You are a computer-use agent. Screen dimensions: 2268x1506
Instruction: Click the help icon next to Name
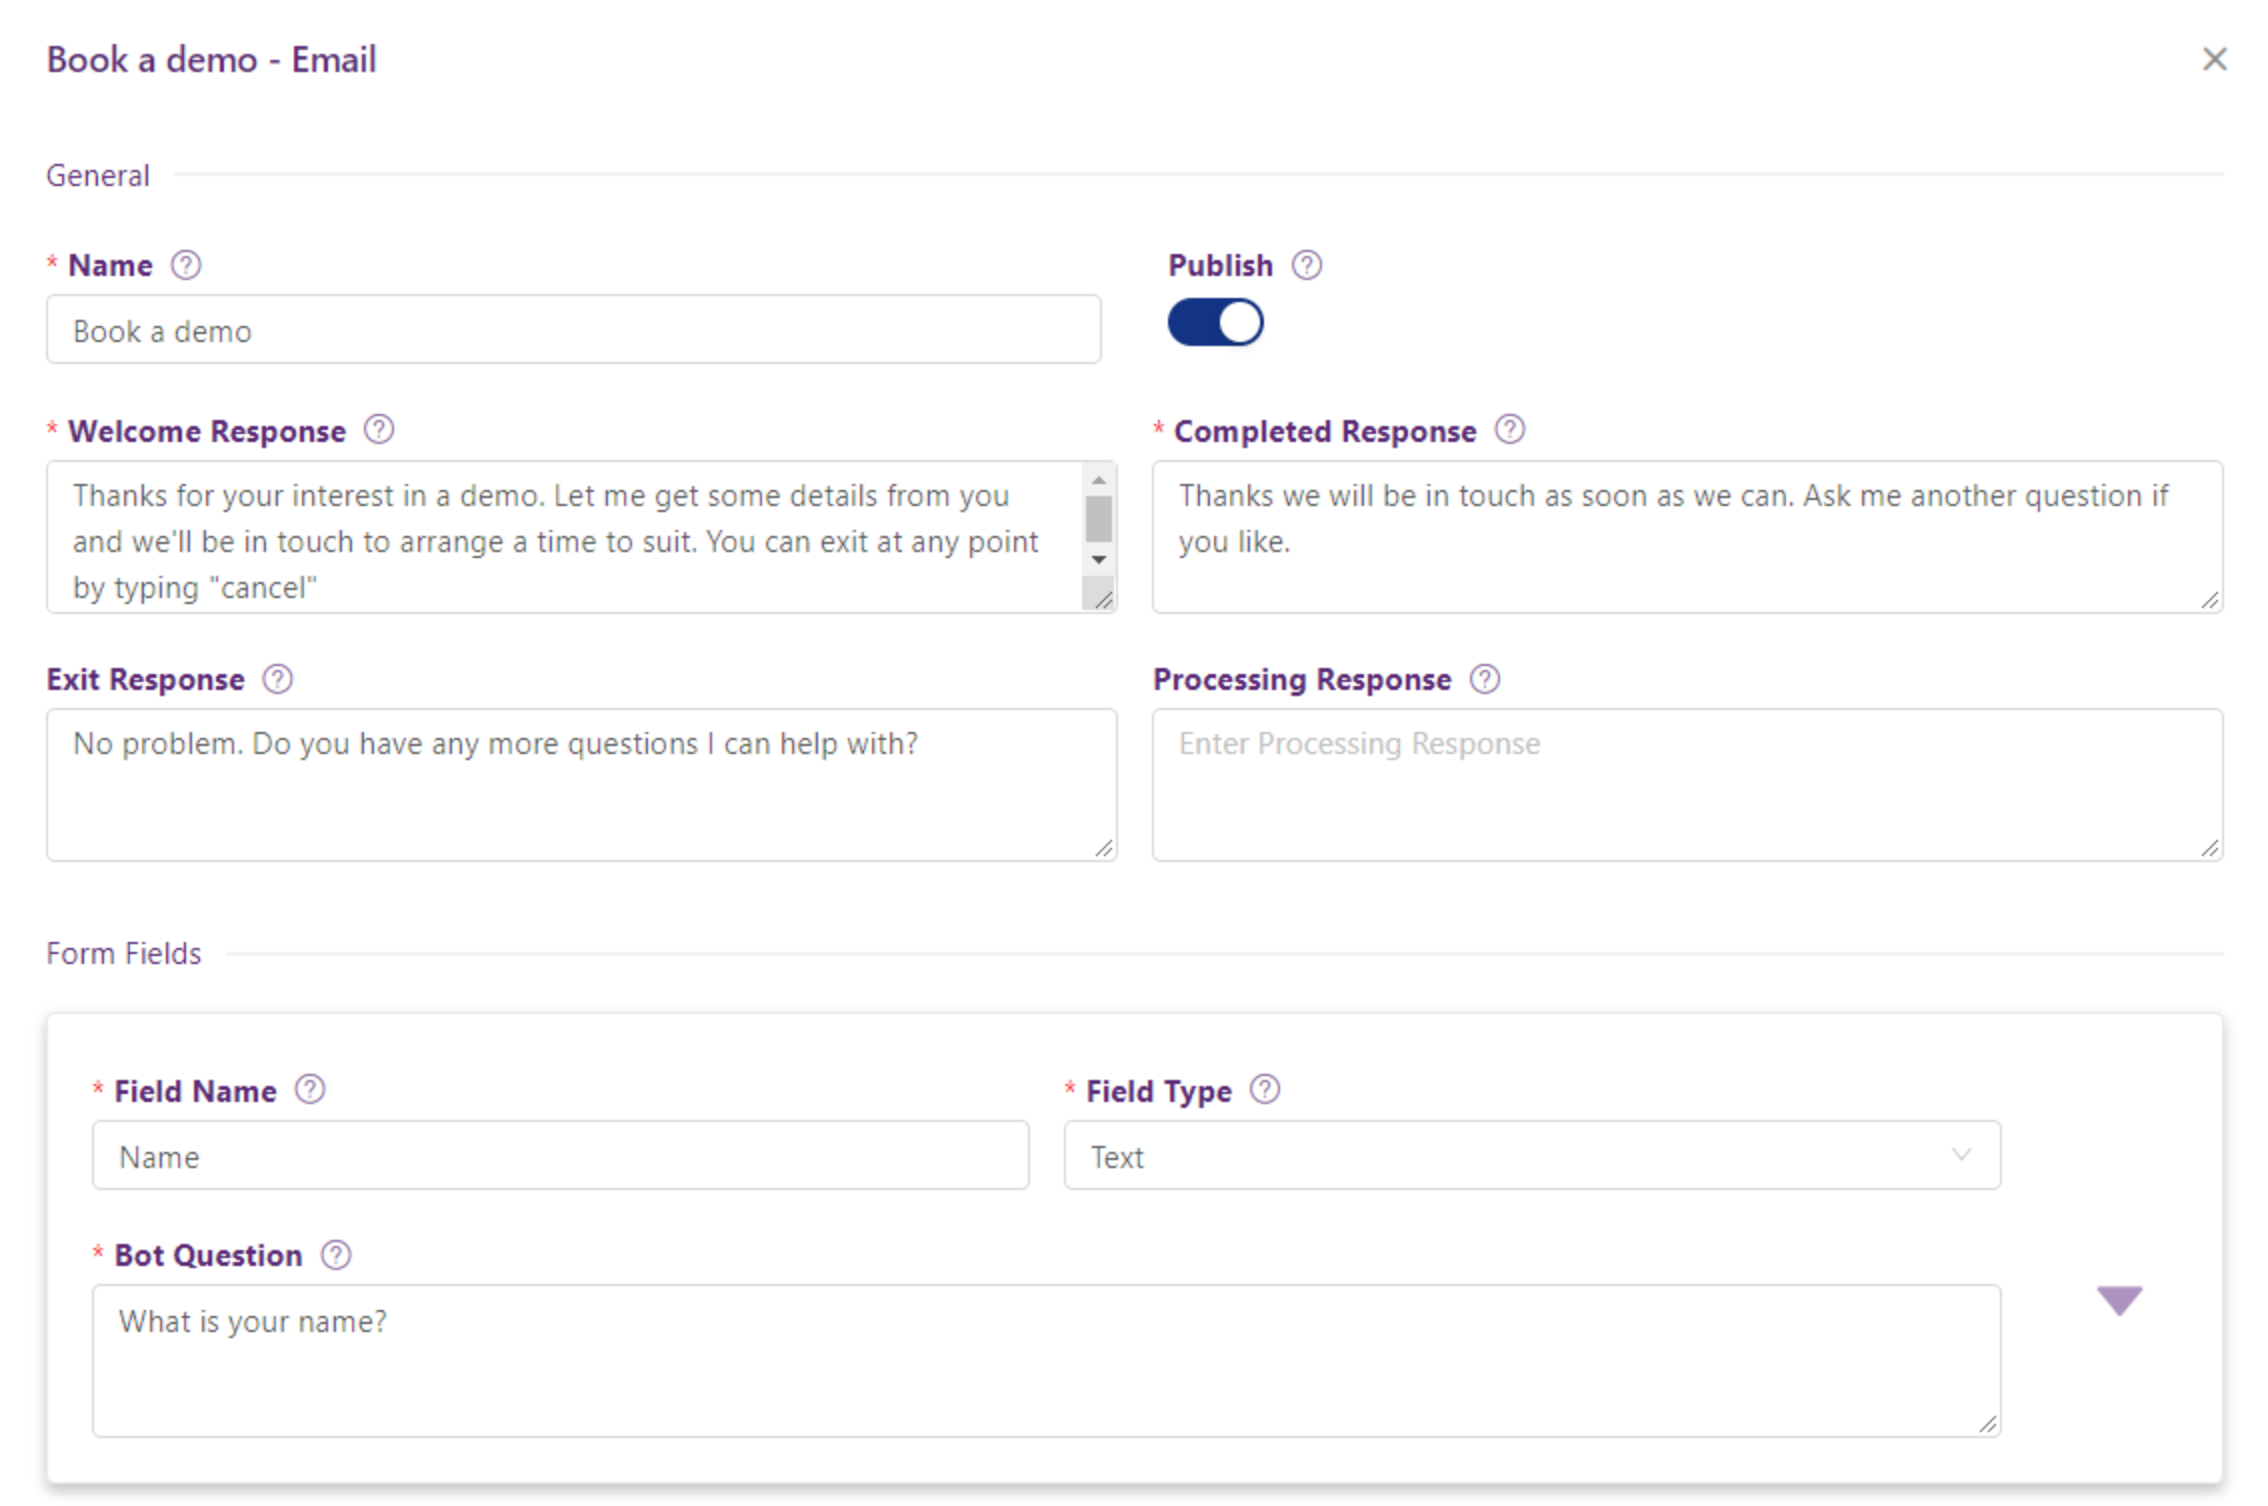coord(186,265)
